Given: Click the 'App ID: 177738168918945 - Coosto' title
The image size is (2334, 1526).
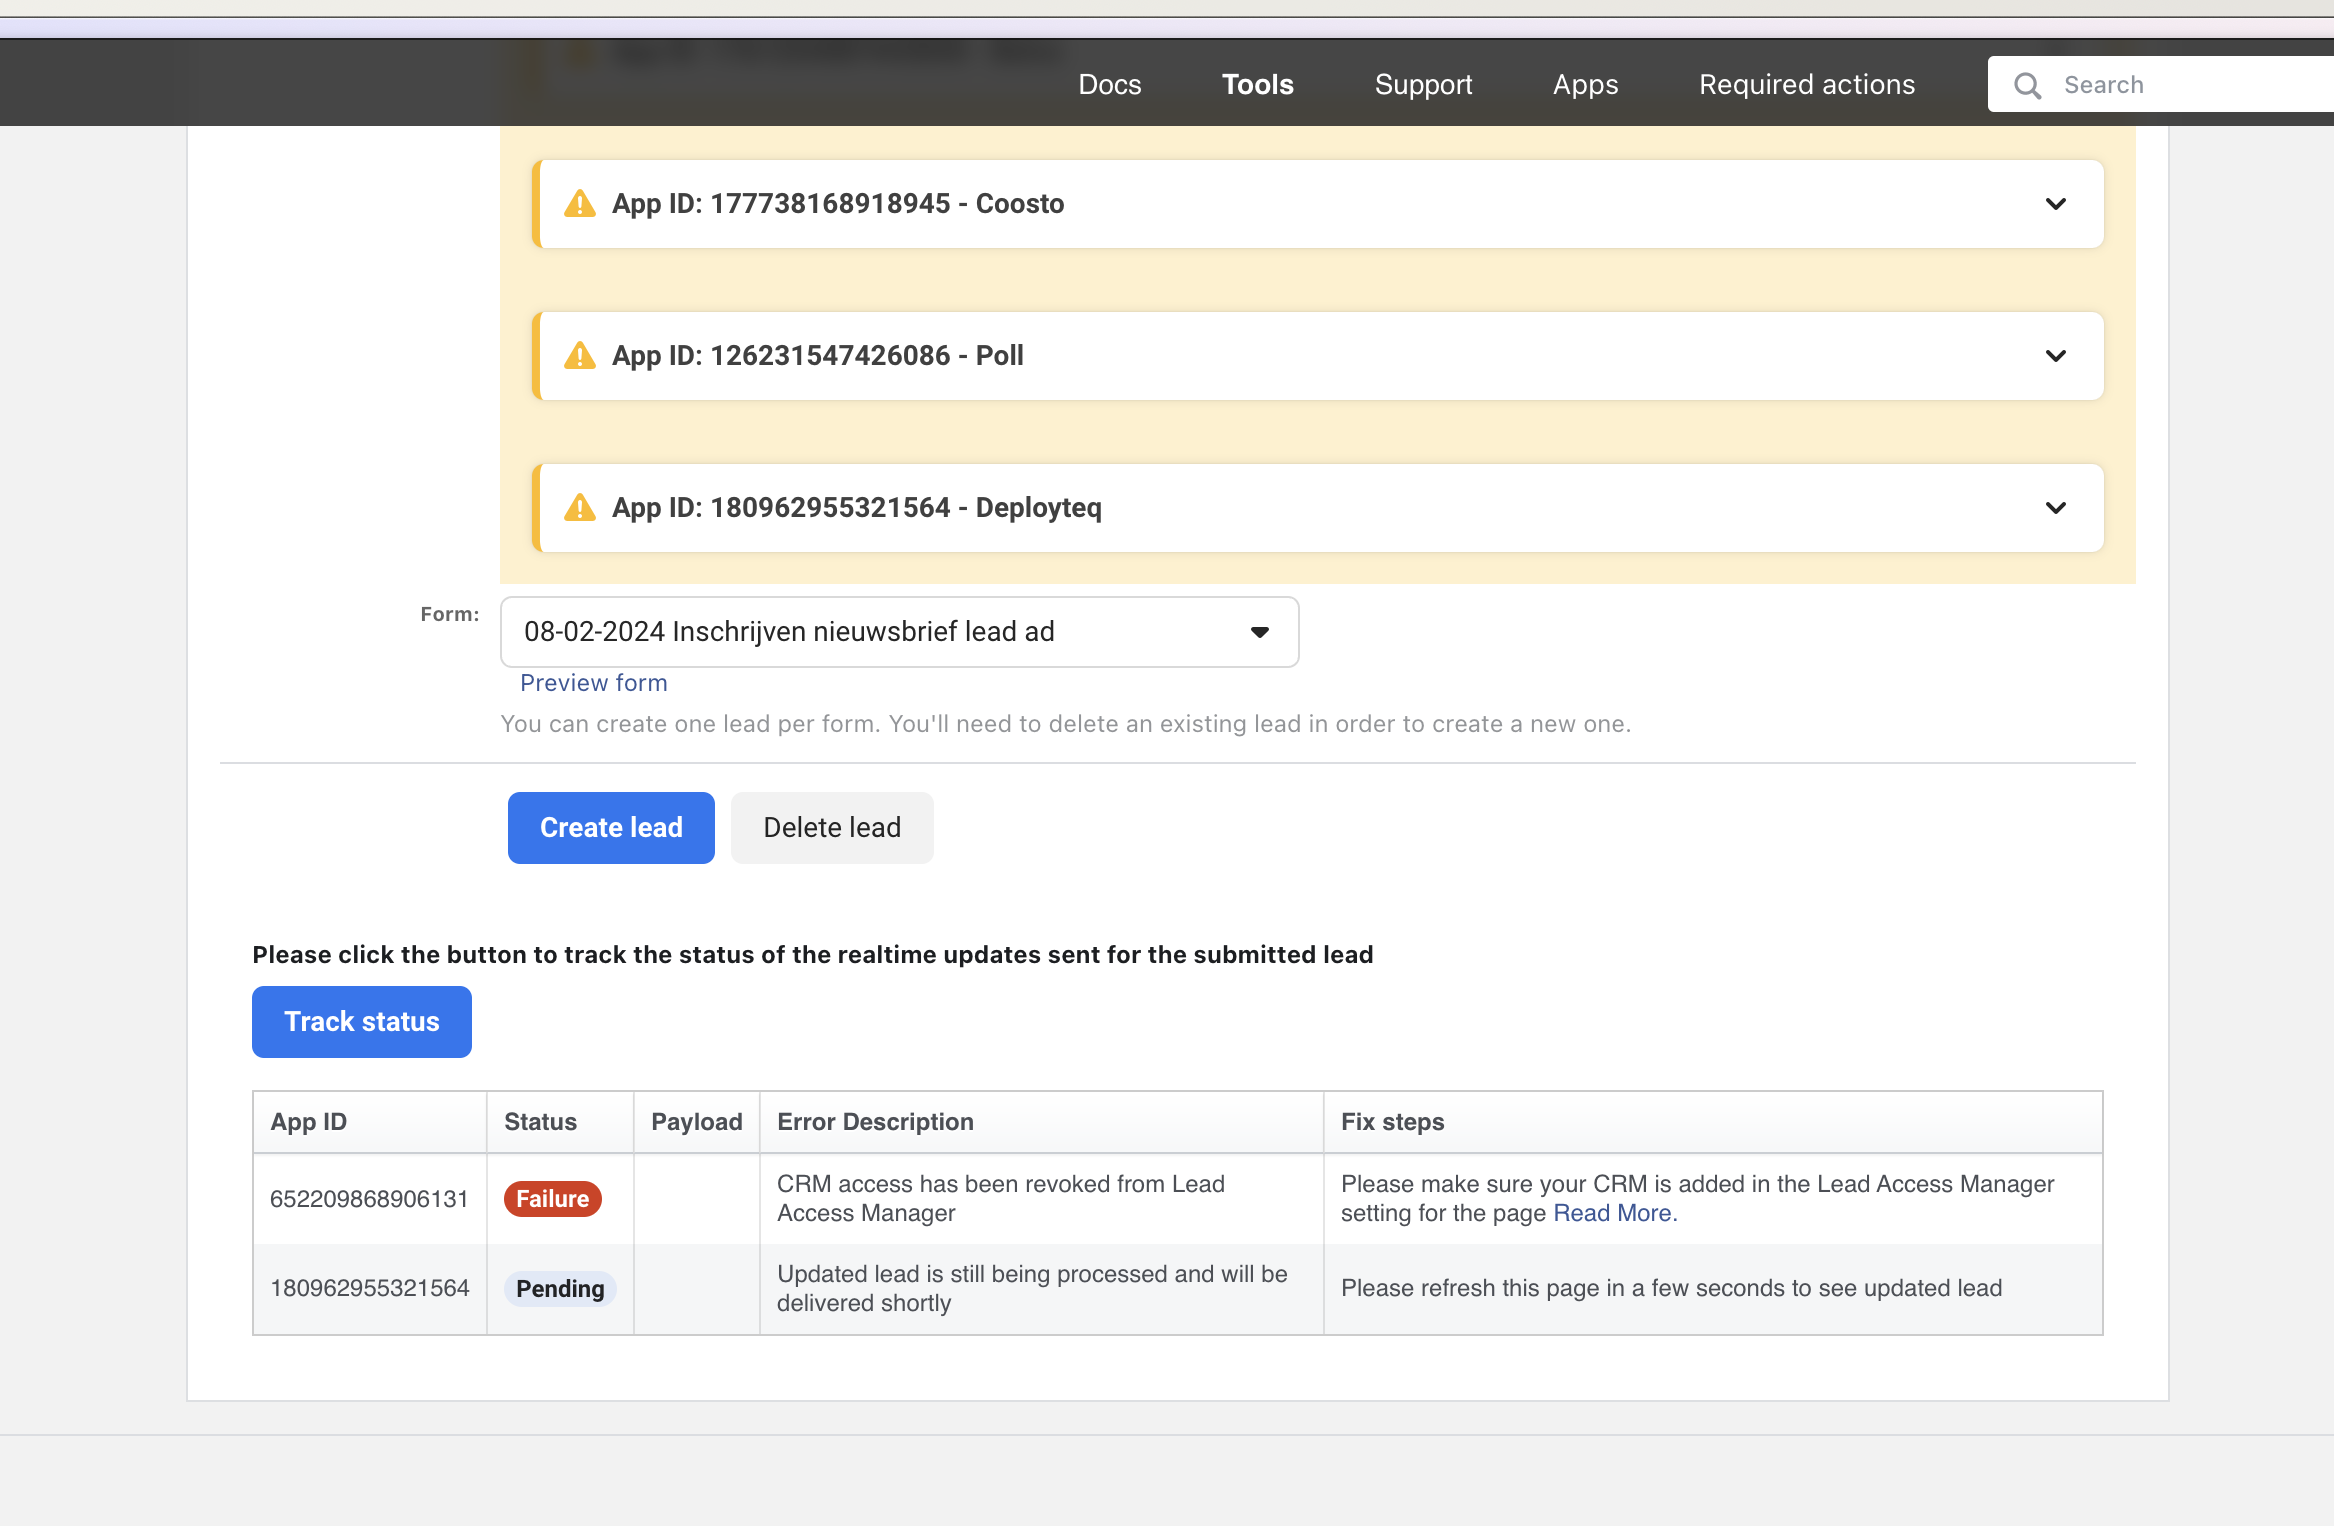Looking at the screenshot, I should (x=838, y=204).
